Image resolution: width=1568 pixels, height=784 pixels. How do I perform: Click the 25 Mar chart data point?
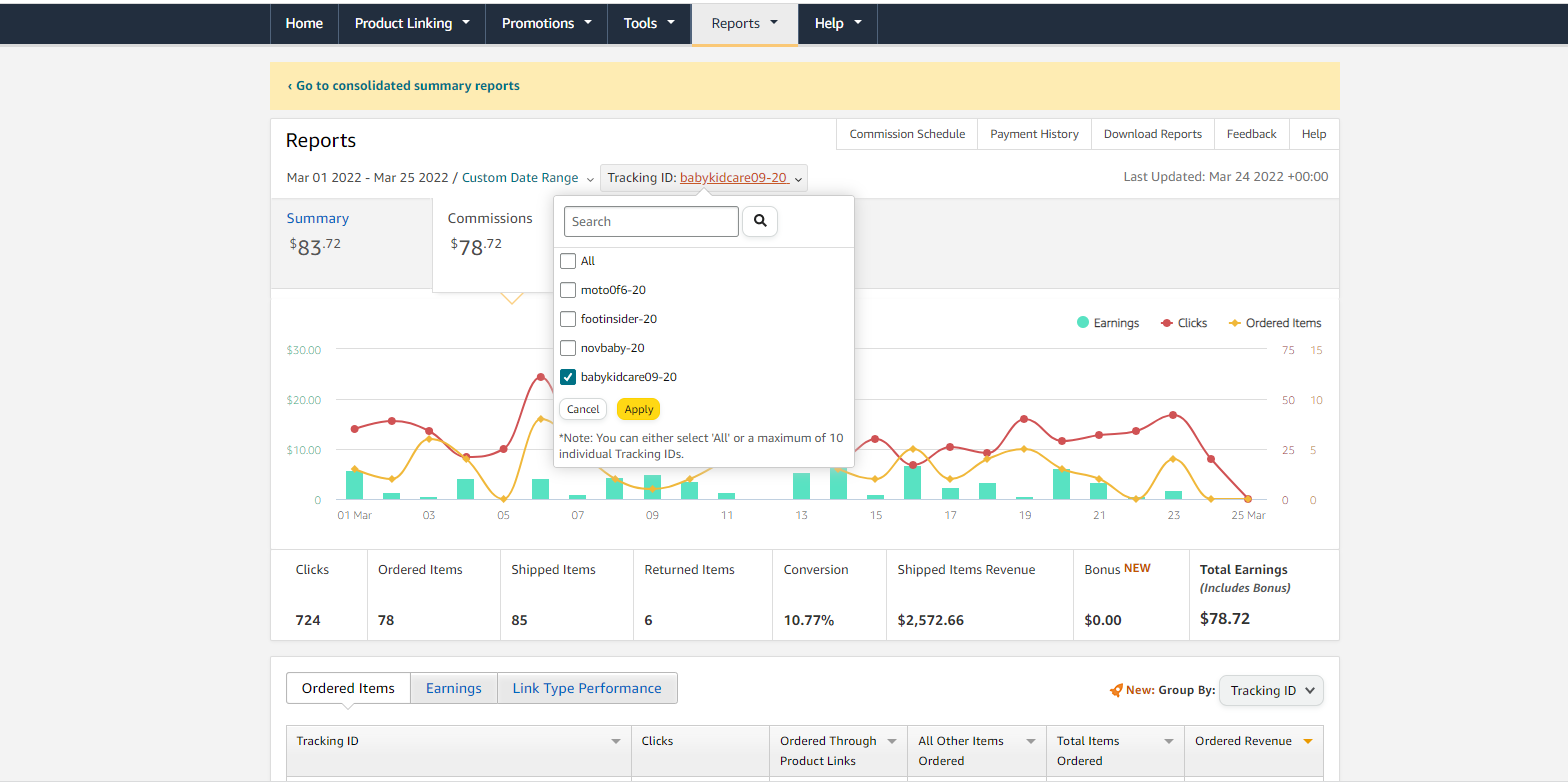coord(1248,499)
